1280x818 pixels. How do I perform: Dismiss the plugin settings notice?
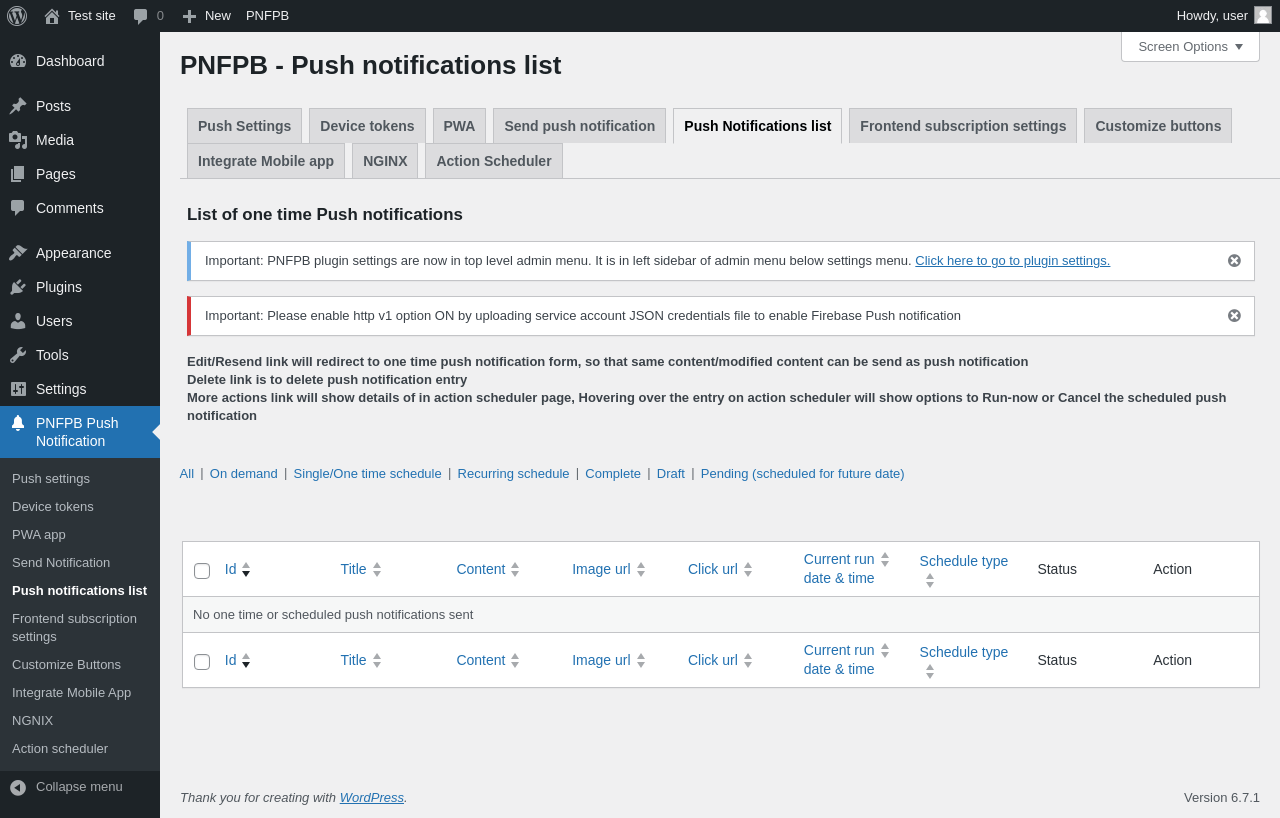pos(1234,261)
